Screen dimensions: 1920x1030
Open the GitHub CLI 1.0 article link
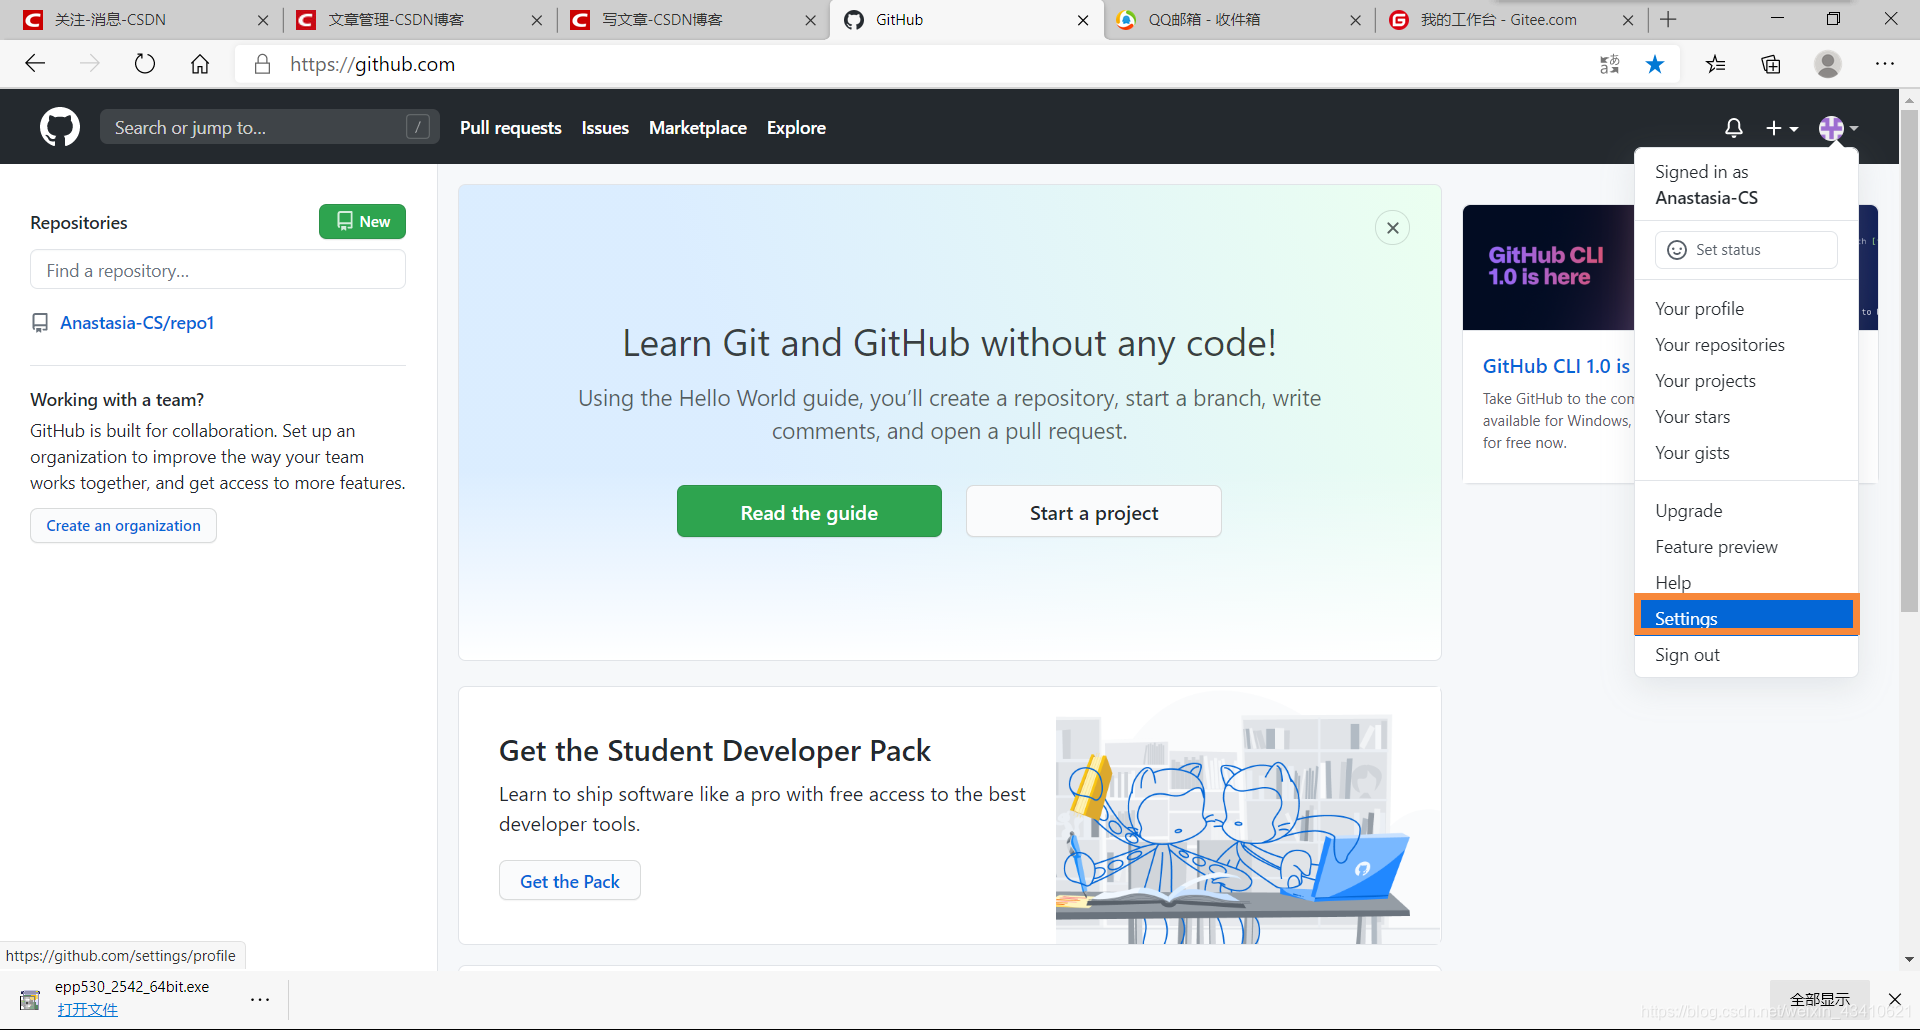pos(1556,366)
